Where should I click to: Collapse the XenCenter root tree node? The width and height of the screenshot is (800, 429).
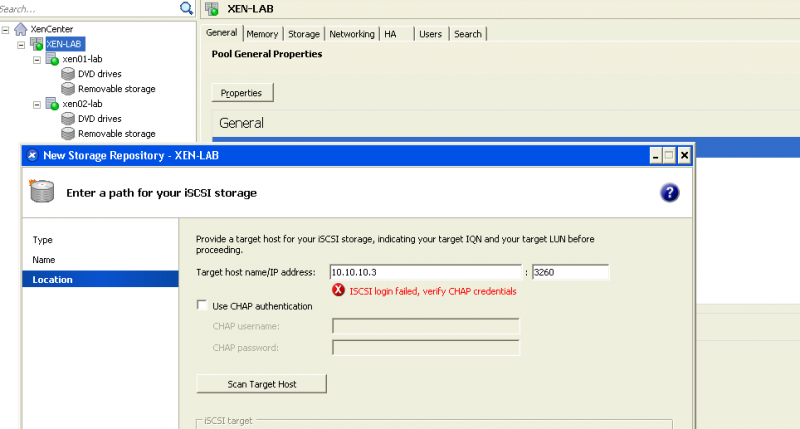(6, 30)
